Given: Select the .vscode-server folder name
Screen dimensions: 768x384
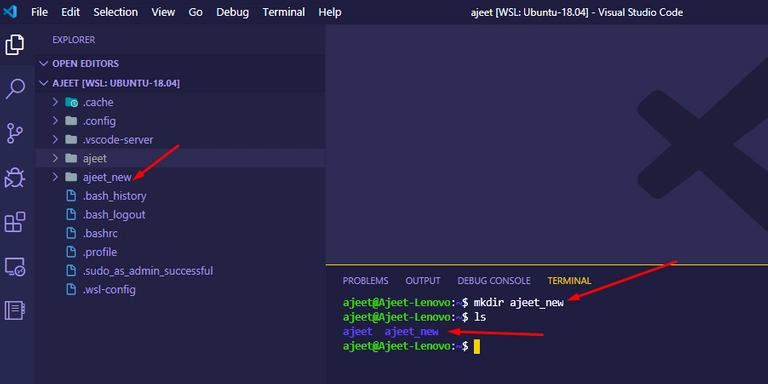Looking at the screenshot, I should (x=118, y=140).
